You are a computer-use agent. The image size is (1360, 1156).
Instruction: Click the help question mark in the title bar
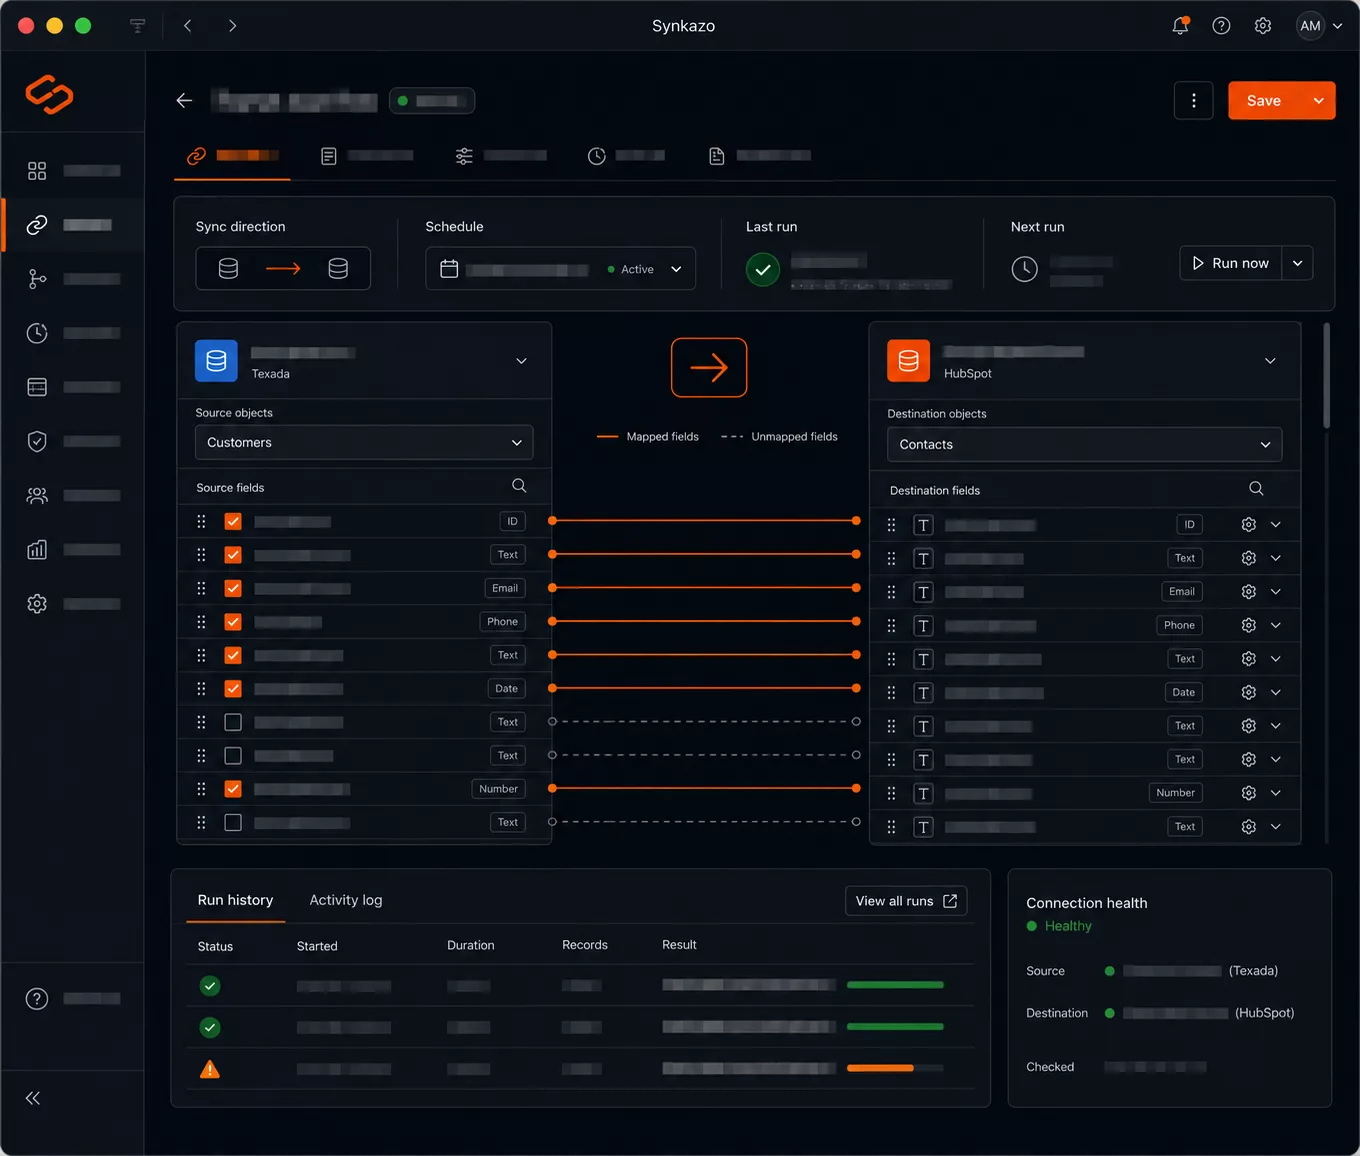tap(1221, 26)
